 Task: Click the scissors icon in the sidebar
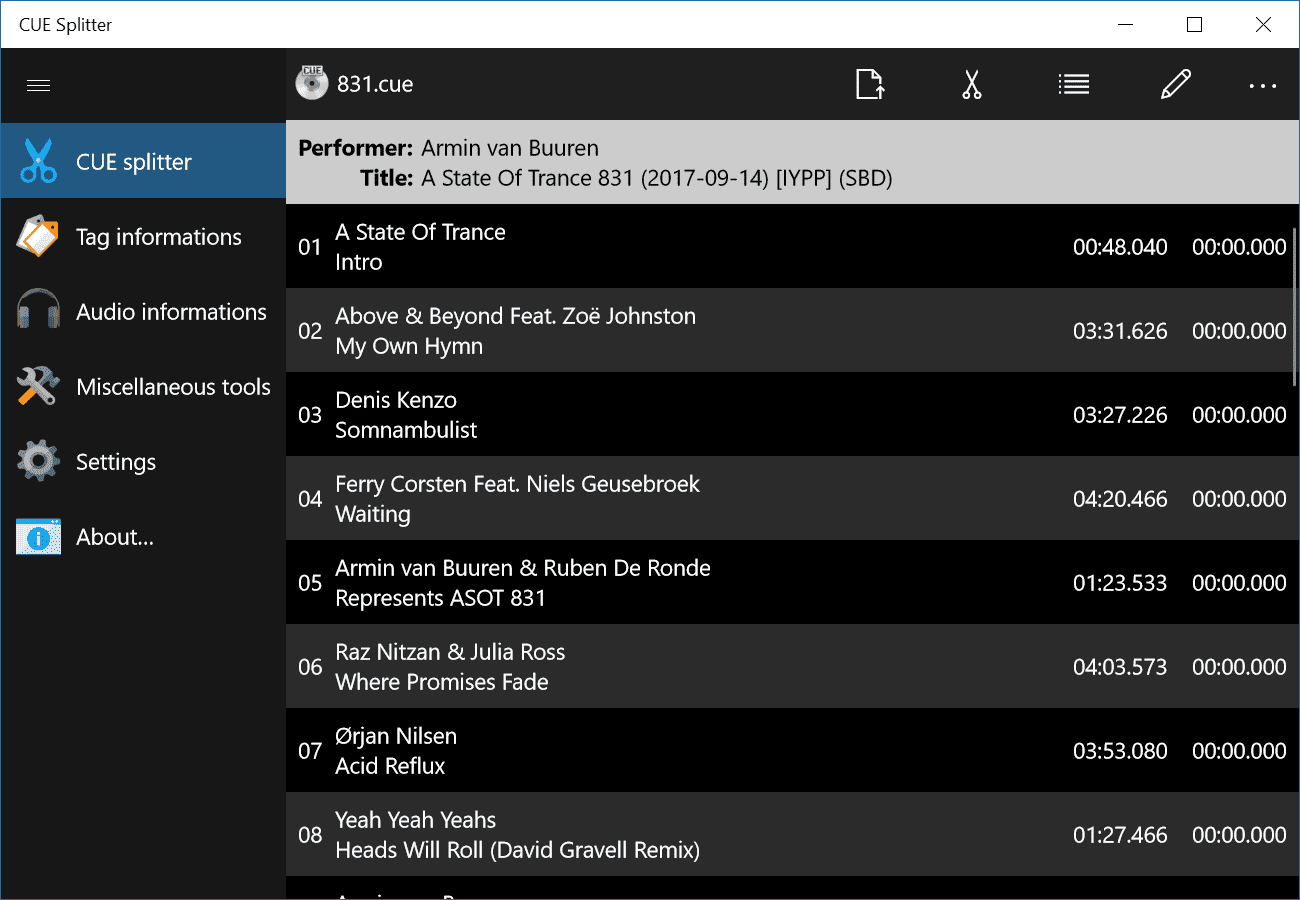tap(38, 161)
